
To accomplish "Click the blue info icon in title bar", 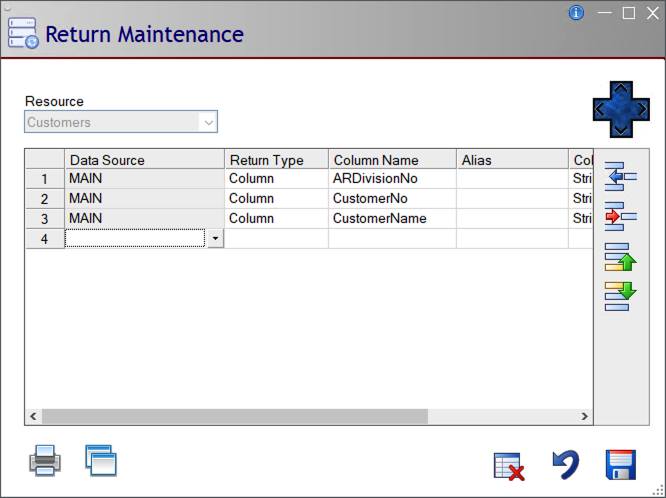I will (576, 13).
